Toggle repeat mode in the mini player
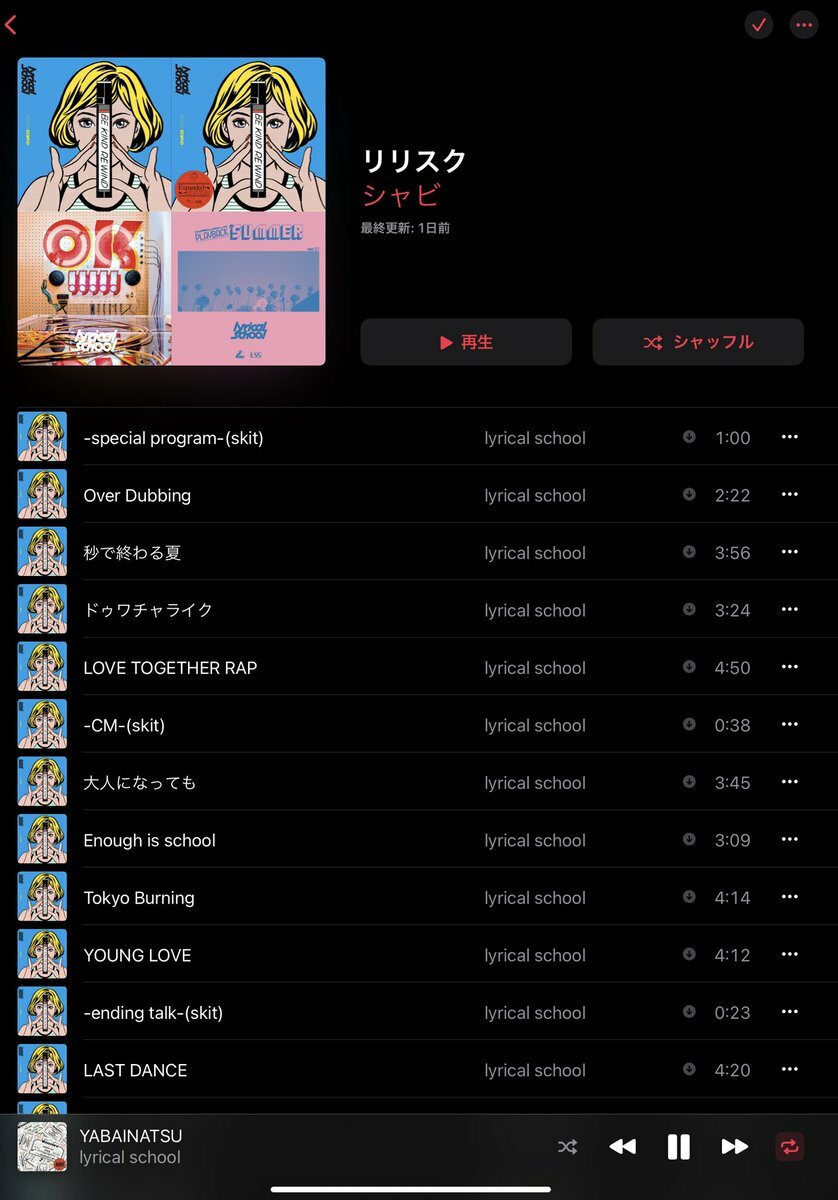The height and width of the screenshot is (1200, 838). (790, 1147)
